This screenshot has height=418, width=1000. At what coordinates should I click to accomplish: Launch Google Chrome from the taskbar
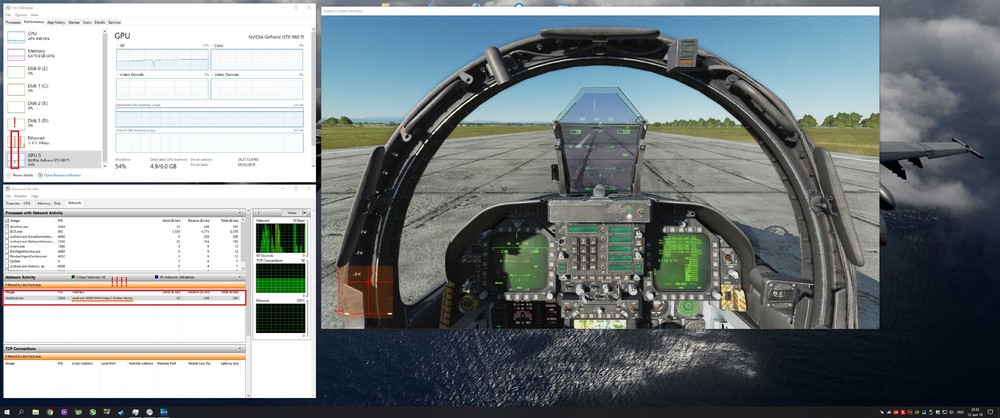[50, 412]
